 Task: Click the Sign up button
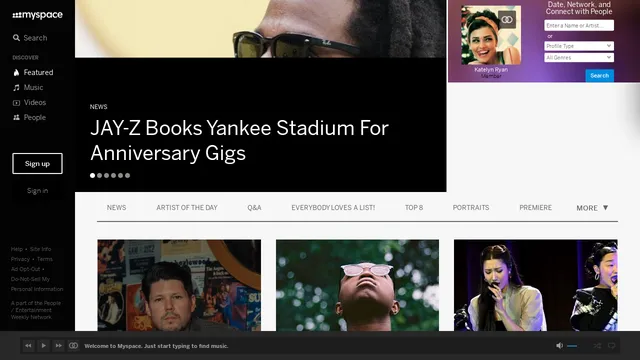point(37,164)
